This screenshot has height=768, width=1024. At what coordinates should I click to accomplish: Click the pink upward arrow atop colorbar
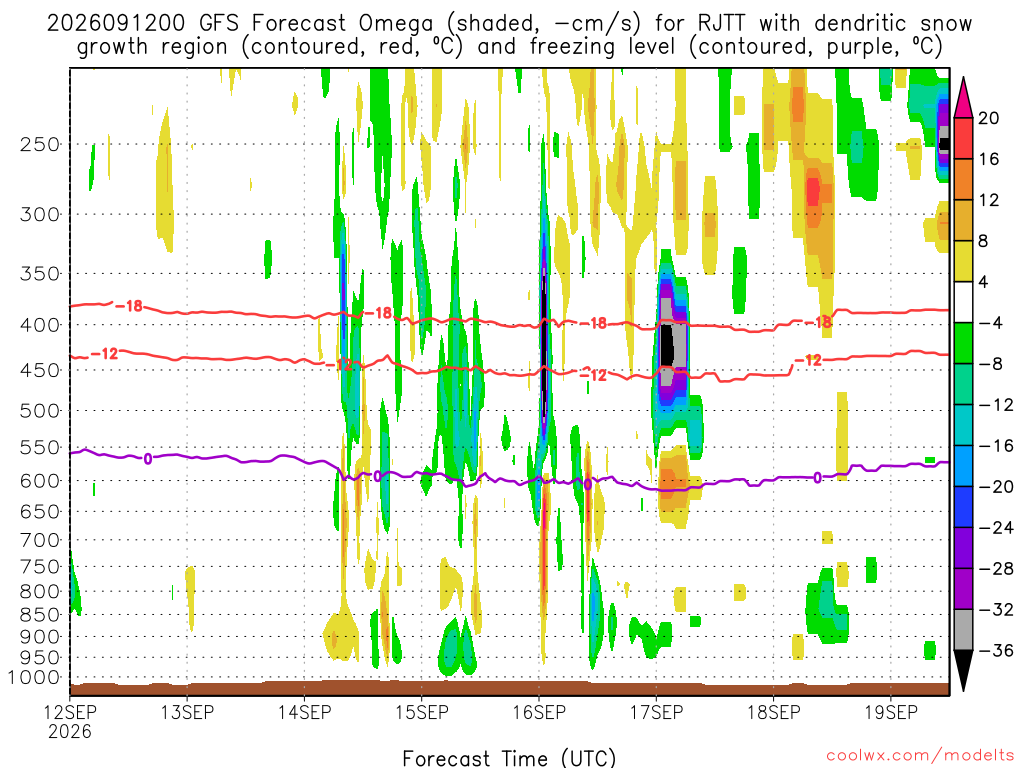[x=963, y=97]
